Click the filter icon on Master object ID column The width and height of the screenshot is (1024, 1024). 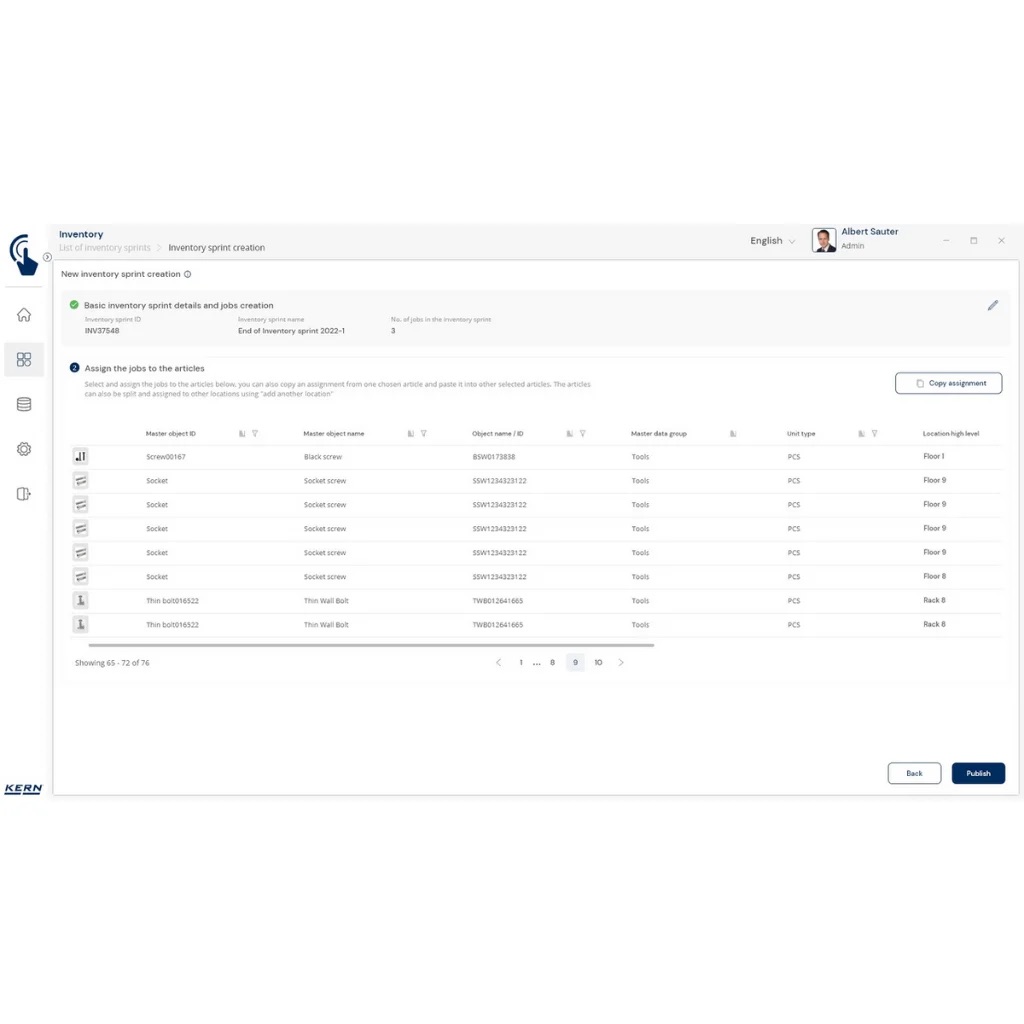pos(255,434)
